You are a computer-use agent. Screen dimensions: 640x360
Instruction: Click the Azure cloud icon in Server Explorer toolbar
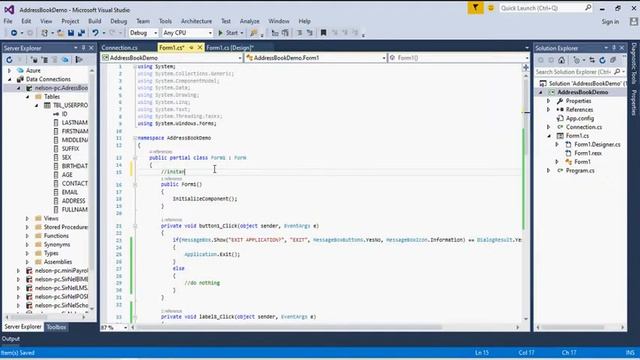tap(65, 60)
